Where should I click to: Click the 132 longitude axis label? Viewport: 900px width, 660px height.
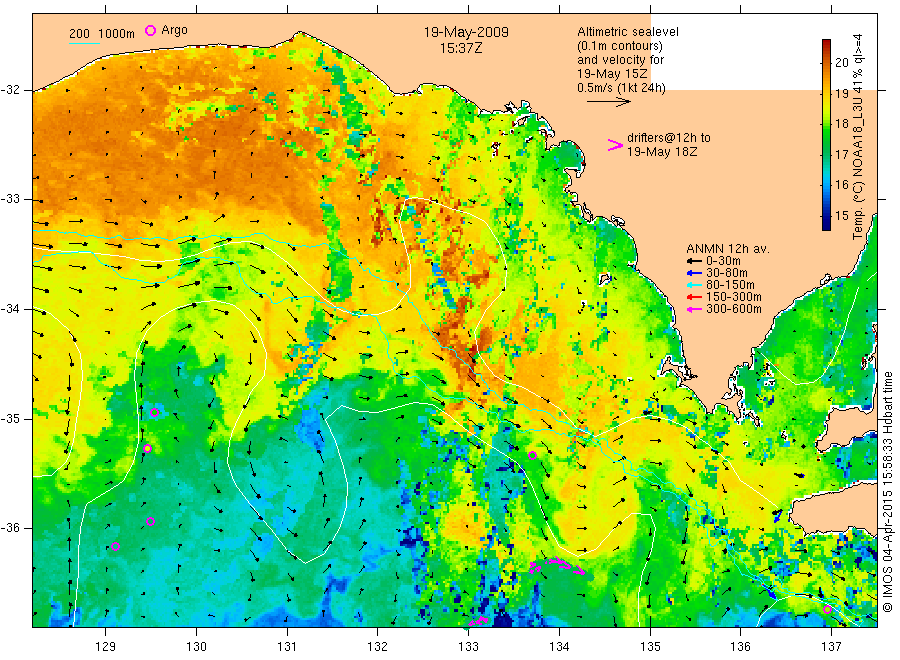point(378,647)
